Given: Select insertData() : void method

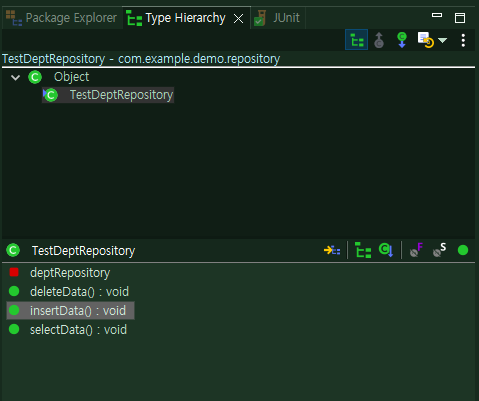Looking at the screenshot, I should [x=71, y=311].
